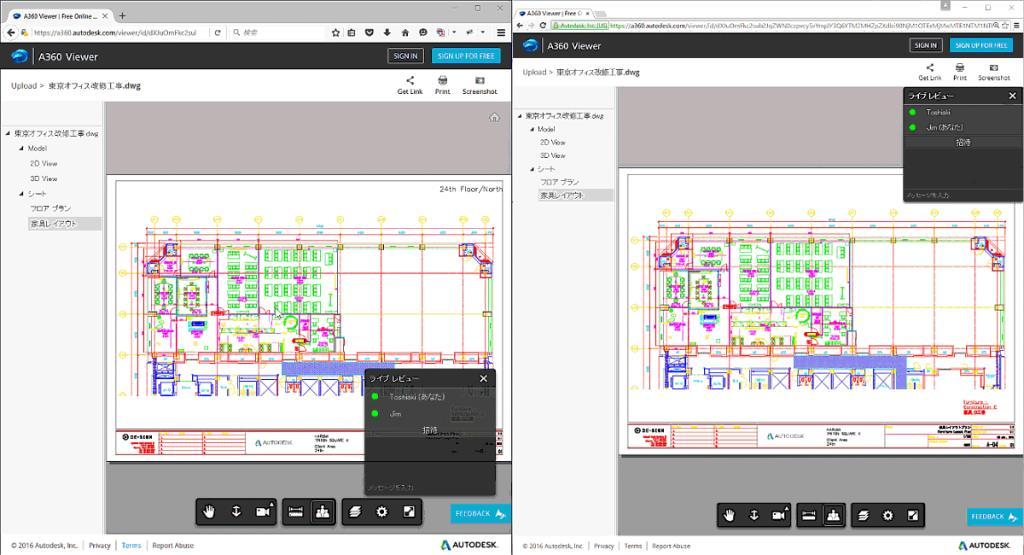Open Layers panel in right window toolbar

[x=863, y=515]
